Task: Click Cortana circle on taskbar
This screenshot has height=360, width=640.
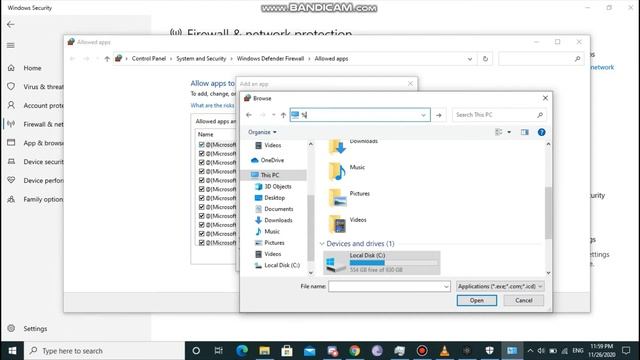Action: 196,351
